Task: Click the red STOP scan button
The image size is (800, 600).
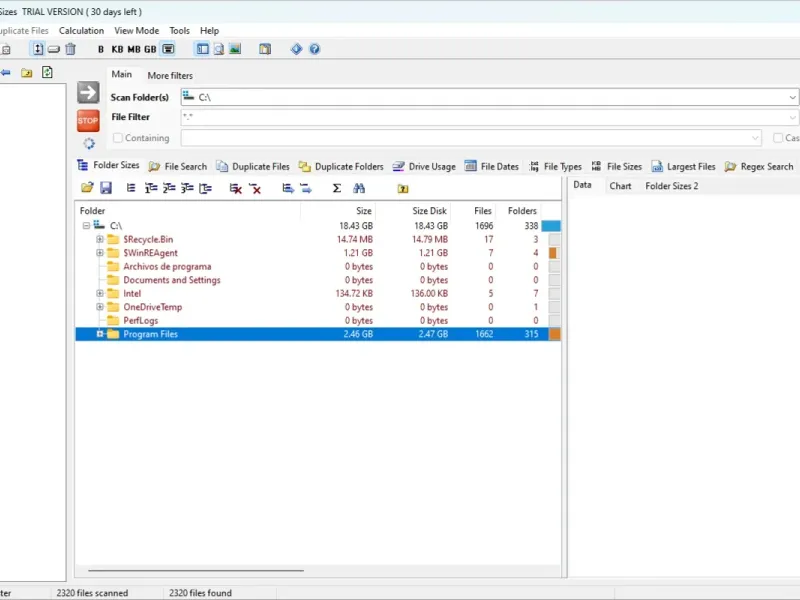Action: tap(88, 121)
